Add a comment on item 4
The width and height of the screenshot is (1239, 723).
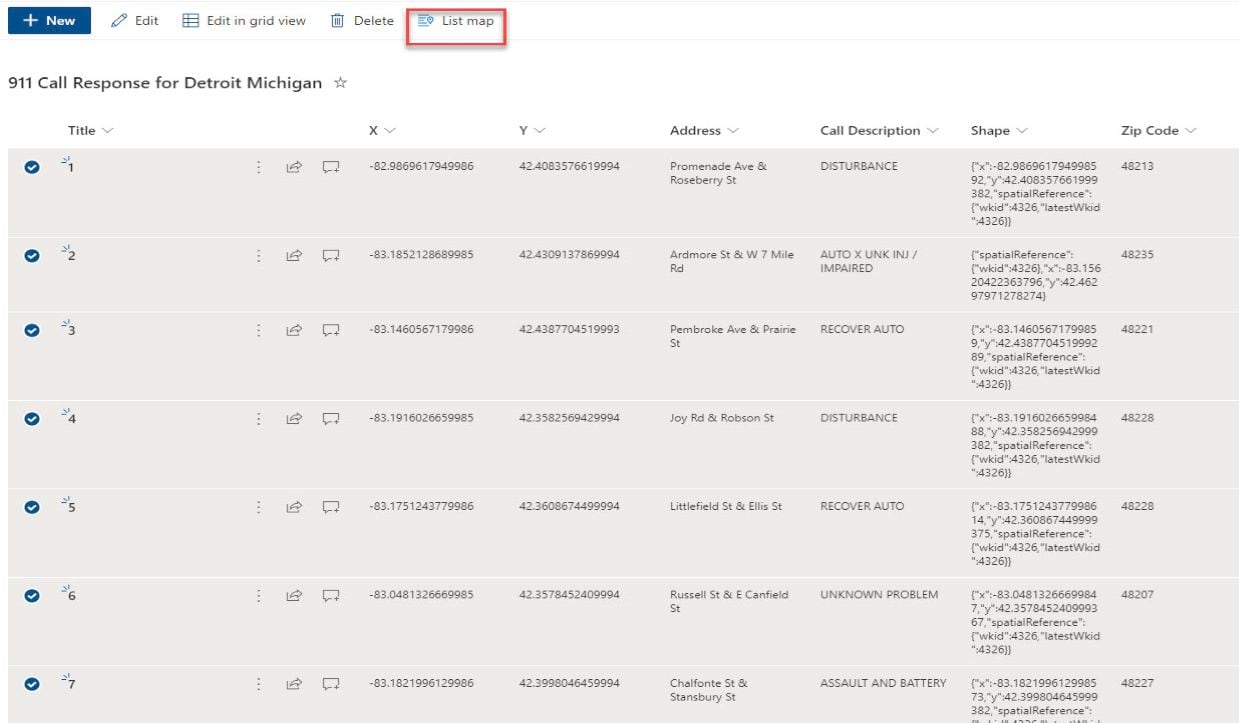click(x=331, y=419)
